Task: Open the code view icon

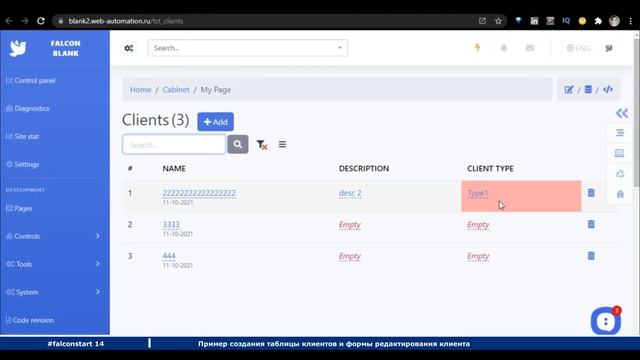Action: [x=608, y=89]
